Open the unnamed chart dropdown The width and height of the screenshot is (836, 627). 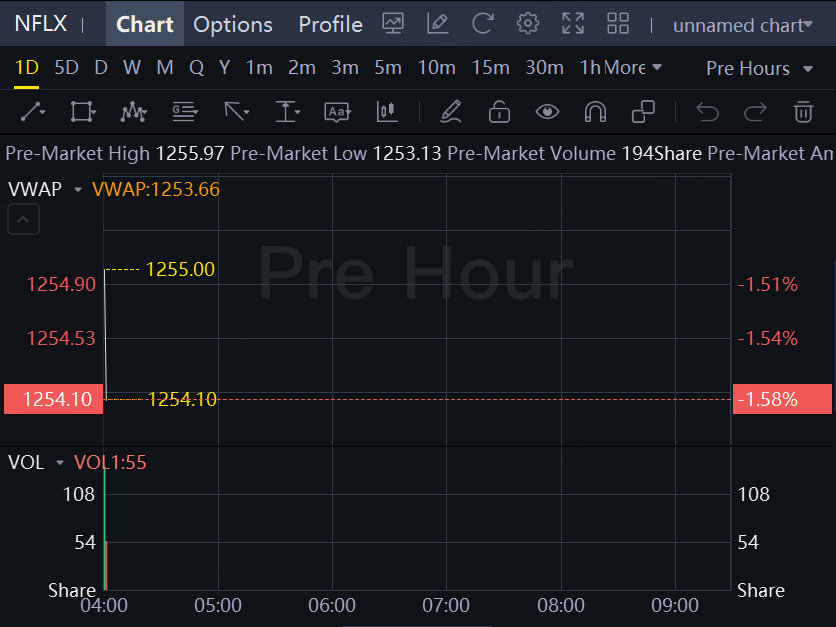[x=742, y=25]
